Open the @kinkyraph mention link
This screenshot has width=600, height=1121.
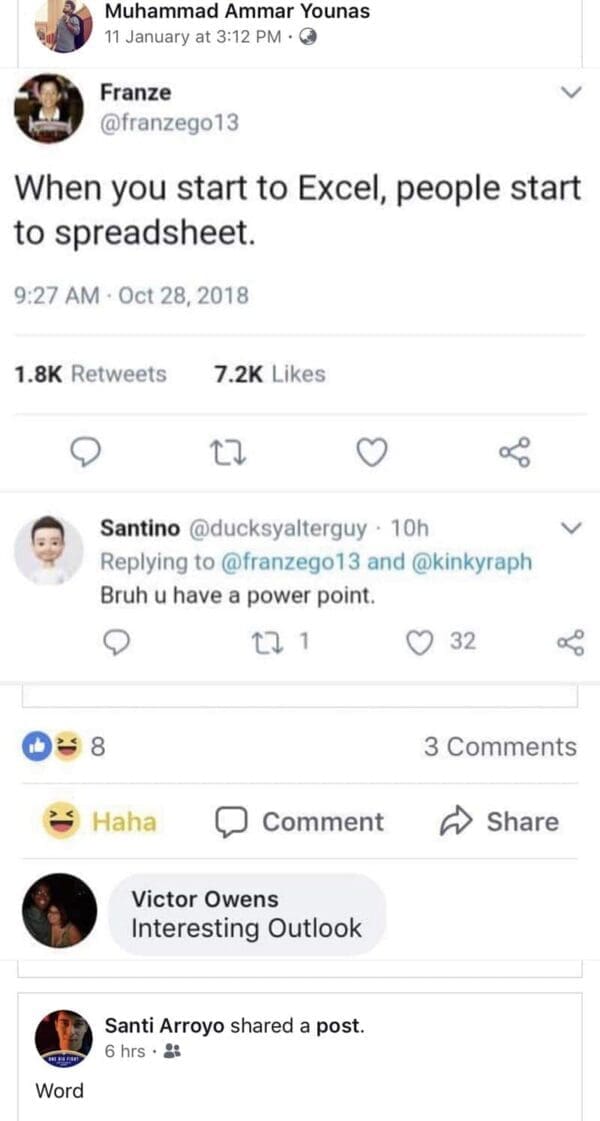click(471, 561)
